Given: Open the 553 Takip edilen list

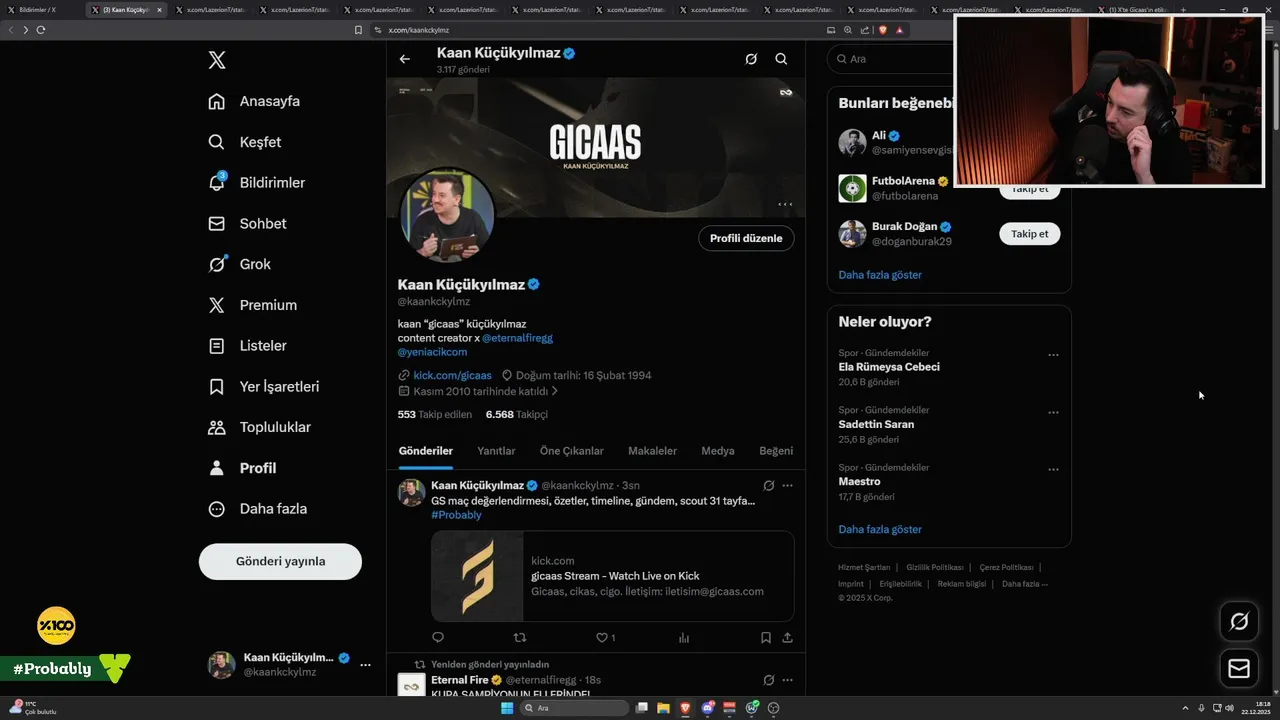Looking at the screenshot, I should point(434,414).
